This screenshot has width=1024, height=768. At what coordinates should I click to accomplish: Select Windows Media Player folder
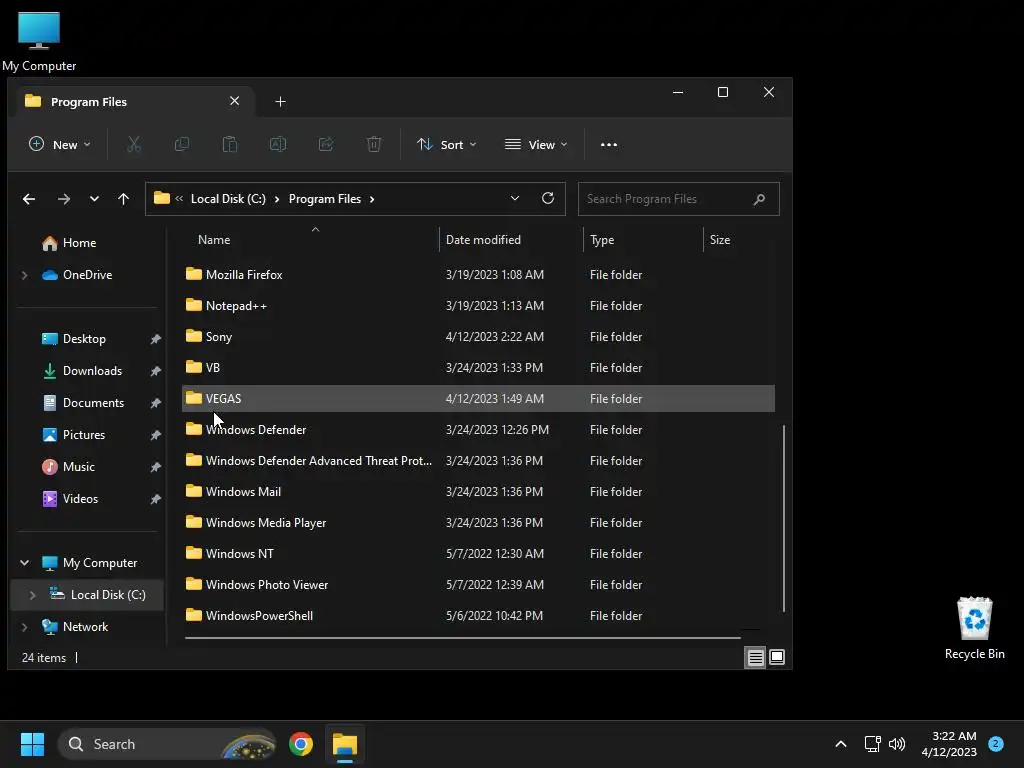click(478, 522)
